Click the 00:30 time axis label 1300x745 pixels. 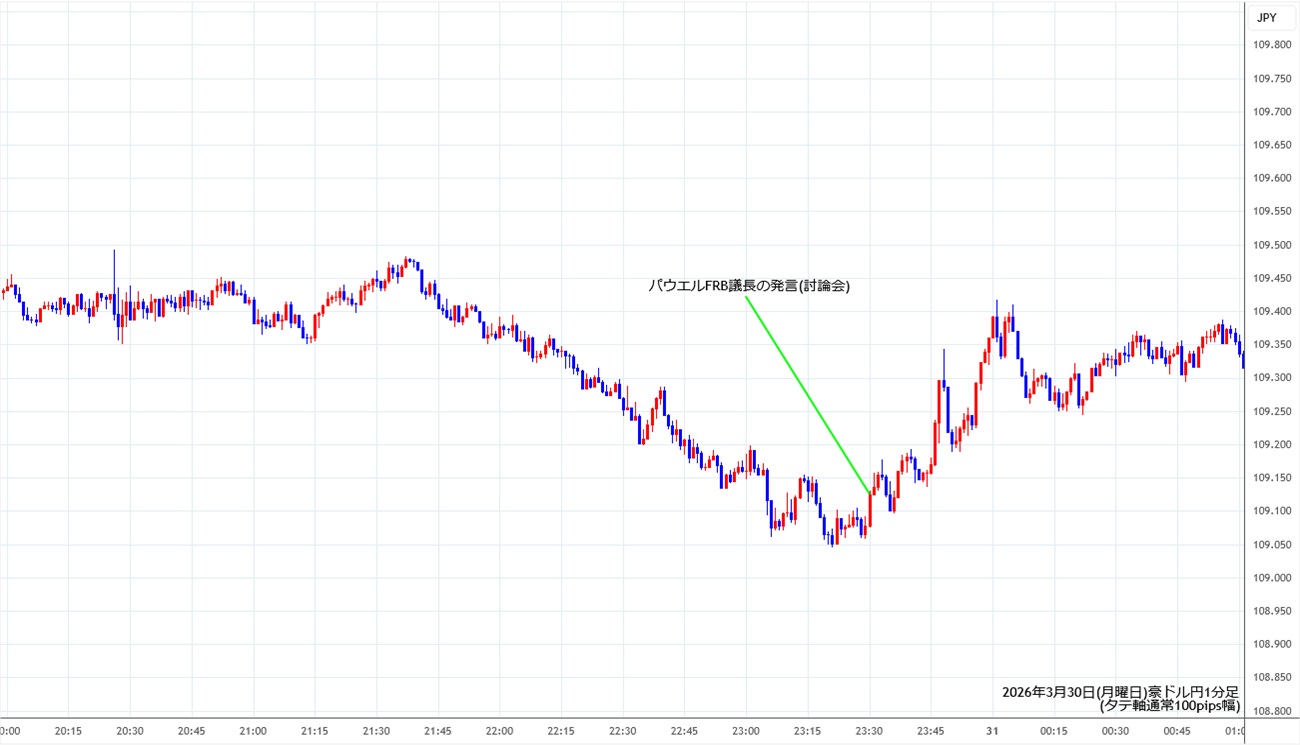click(x=1116, y=731)
